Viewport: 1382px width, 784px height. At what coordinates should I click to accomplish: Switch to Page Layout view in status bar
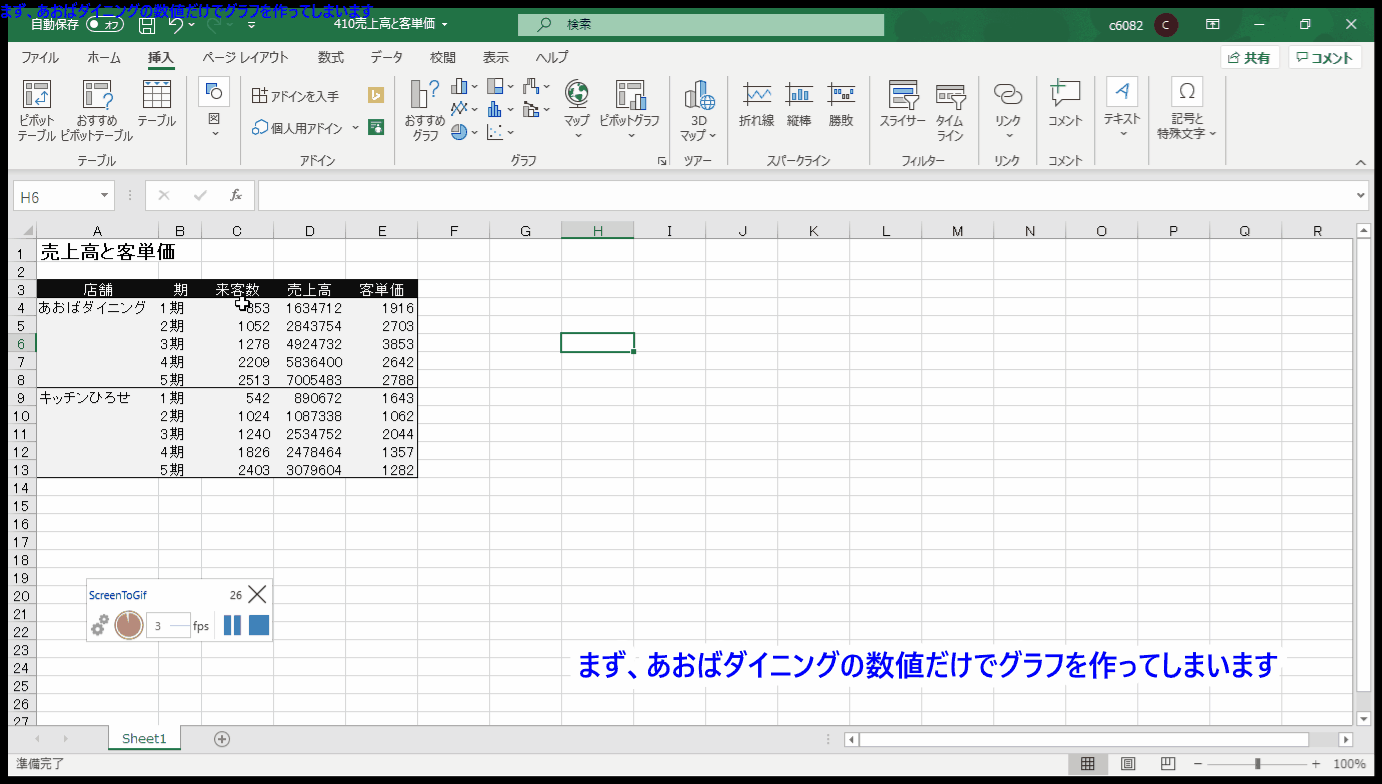(x=1127, y=764)
